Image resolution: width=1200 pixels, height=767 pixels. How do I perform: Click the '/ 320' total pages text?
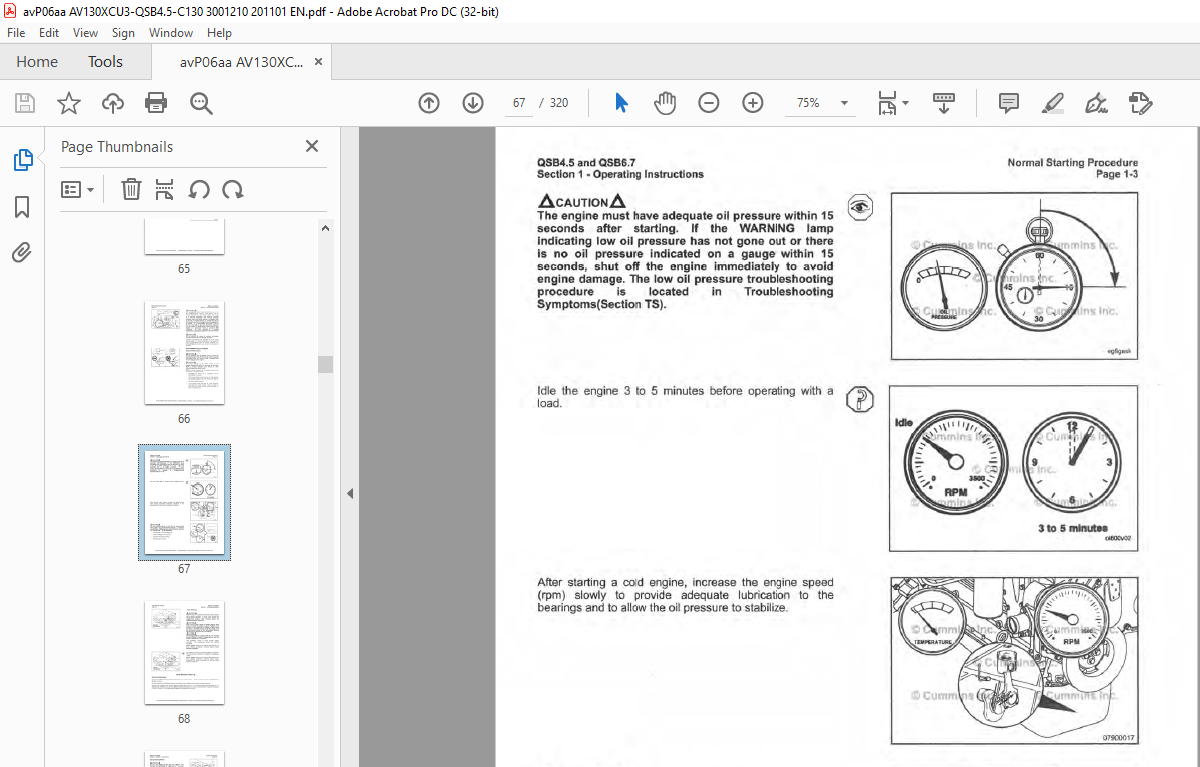point(553,103)
